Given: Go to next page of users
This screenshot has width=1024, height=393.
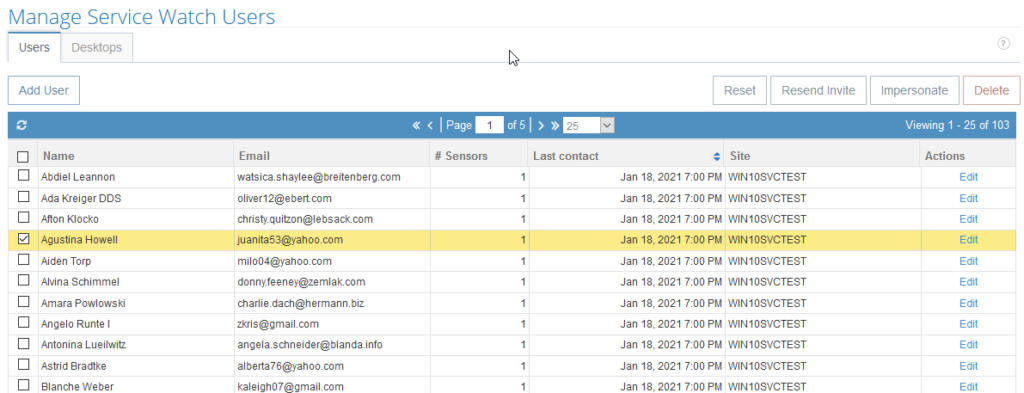Looking at the screenshot, I should coord(541,125).
